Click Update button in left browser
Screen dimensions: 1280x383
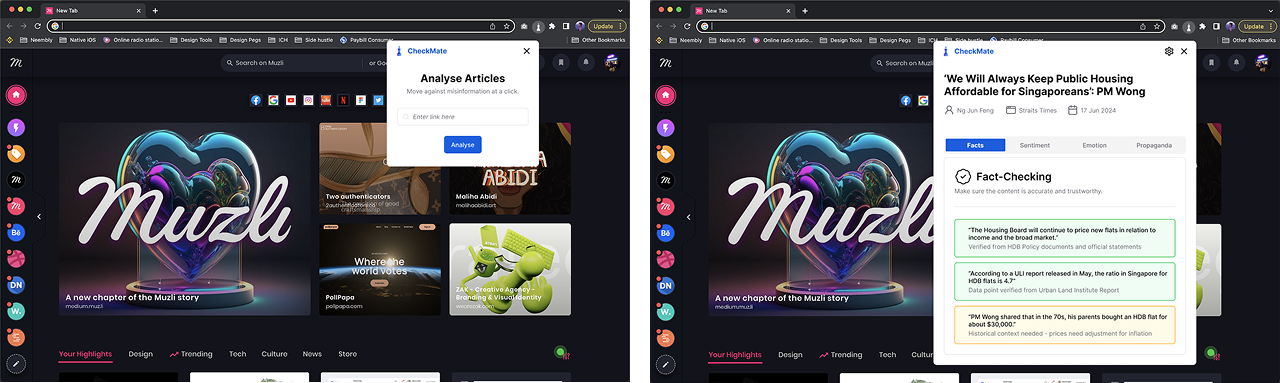606,26
